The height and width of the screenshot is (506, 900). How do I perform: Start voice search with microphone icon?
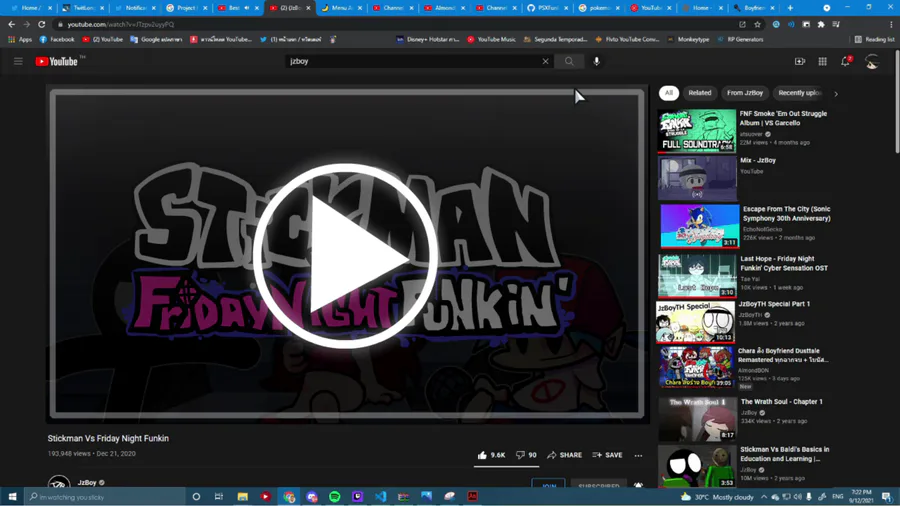[x=596, y=61]
